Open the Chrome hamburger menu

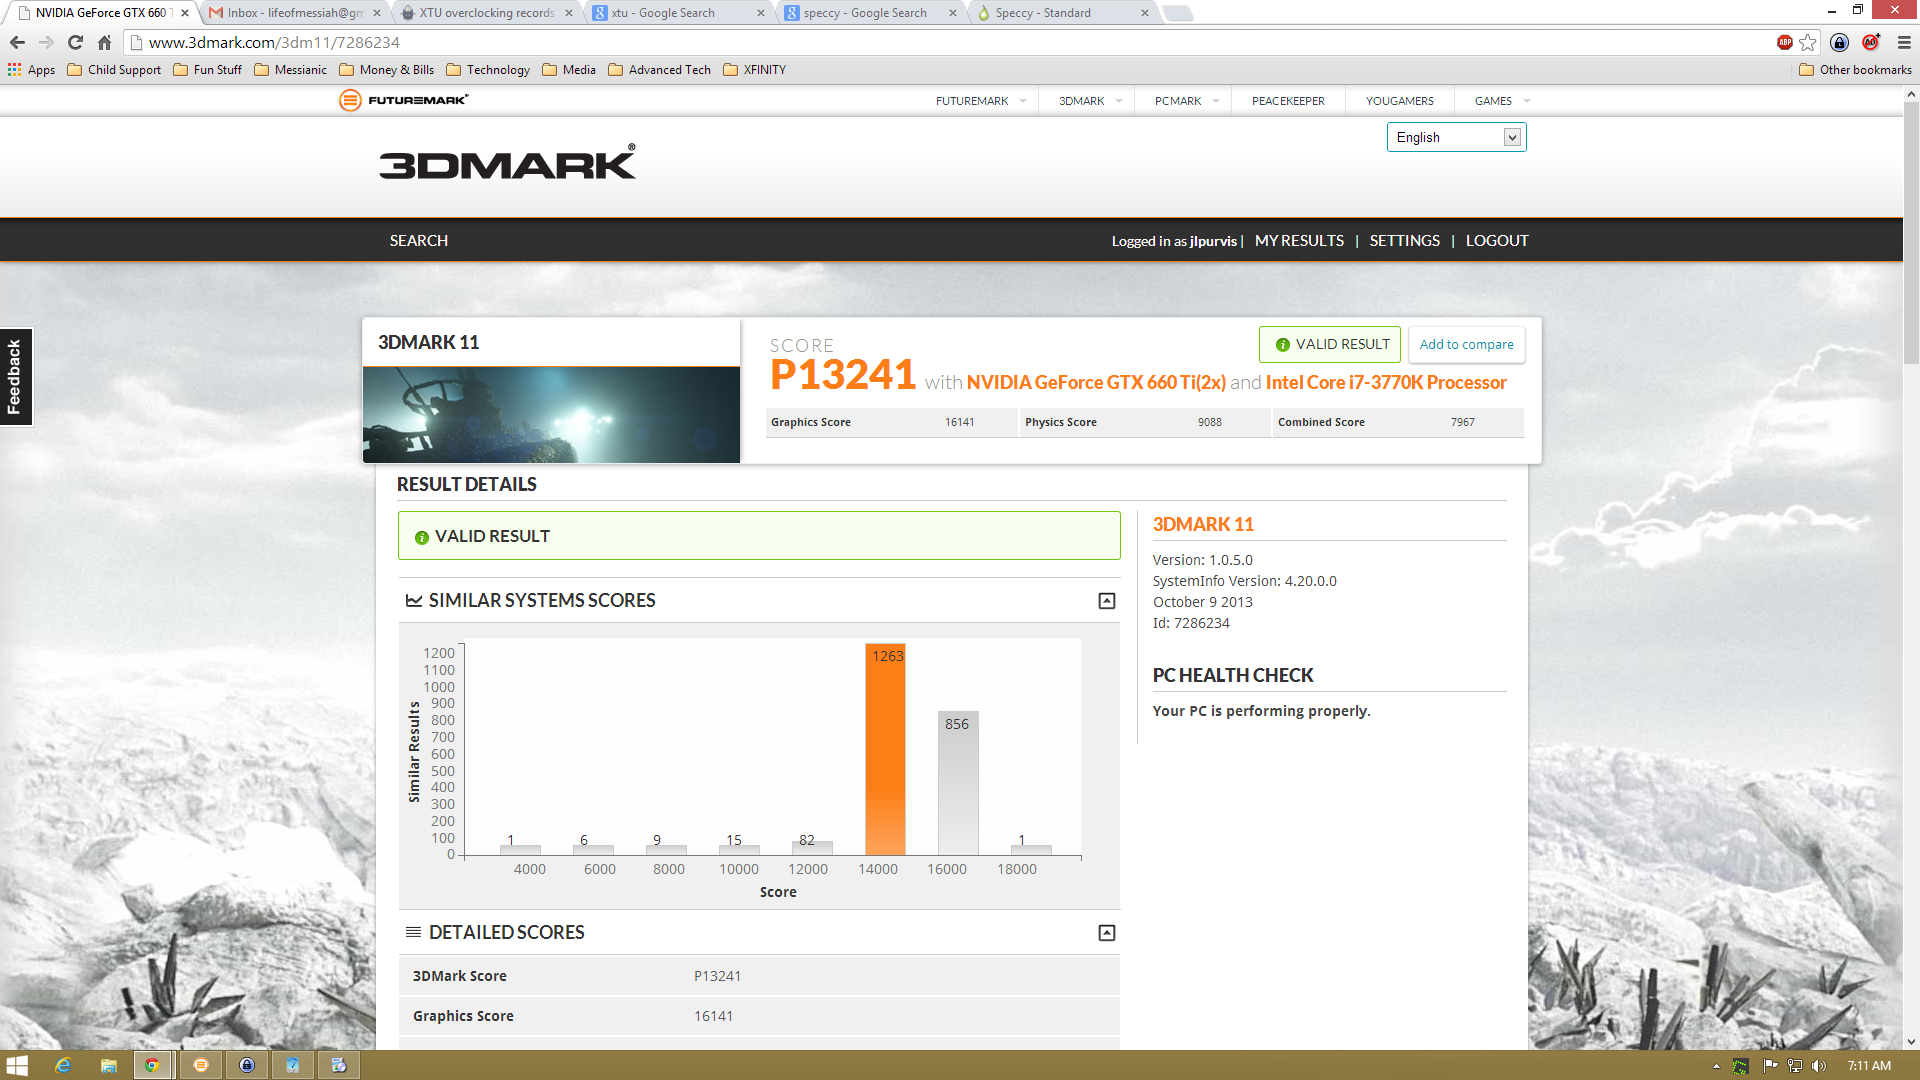[1904, 42]
